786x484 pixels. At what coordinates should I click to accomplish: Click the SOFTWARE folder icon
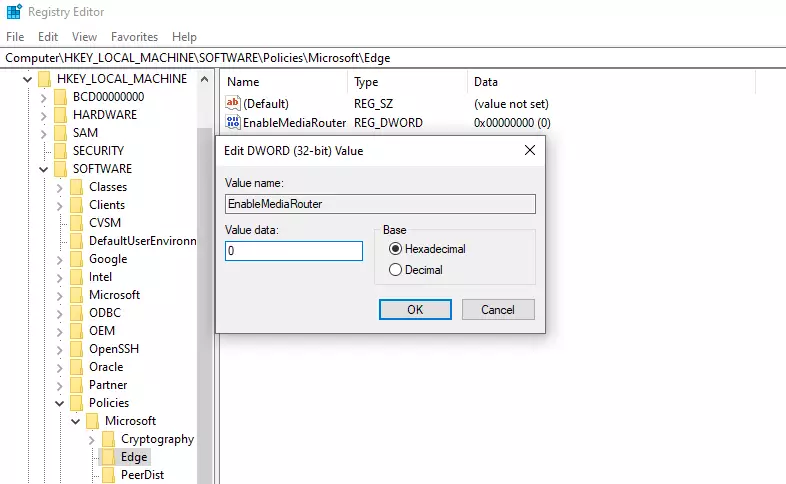61,169
